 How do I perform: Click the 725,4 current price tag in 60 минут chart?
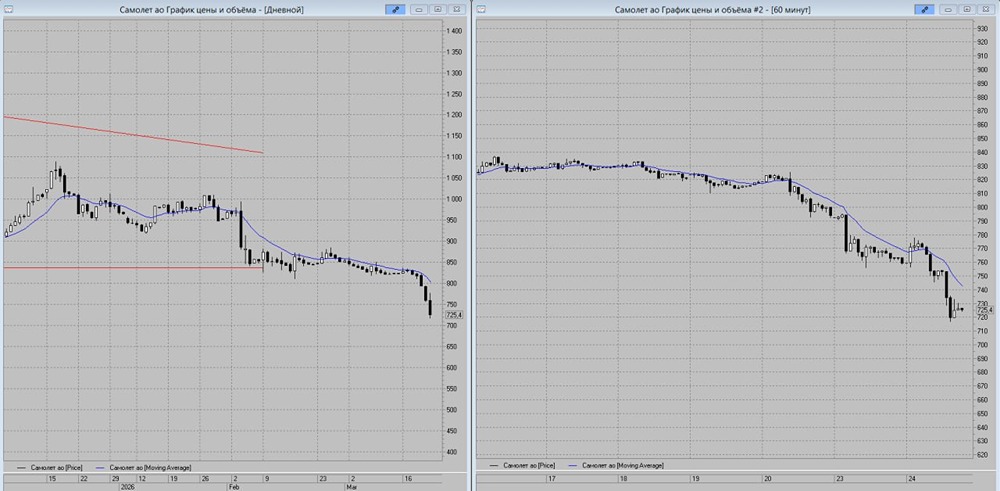pos(985,309)
